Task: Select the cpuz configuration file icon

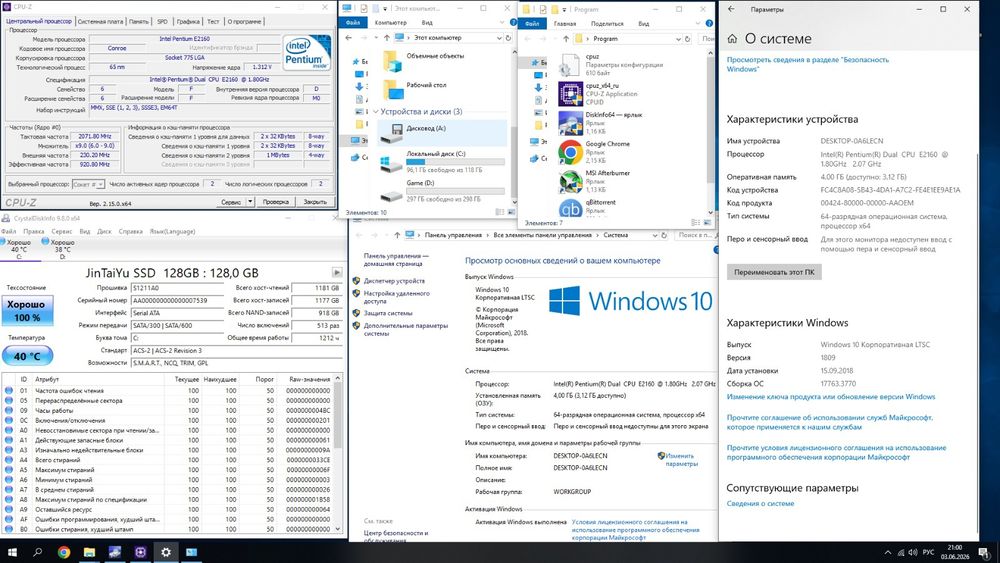Action: pos(568,65)
